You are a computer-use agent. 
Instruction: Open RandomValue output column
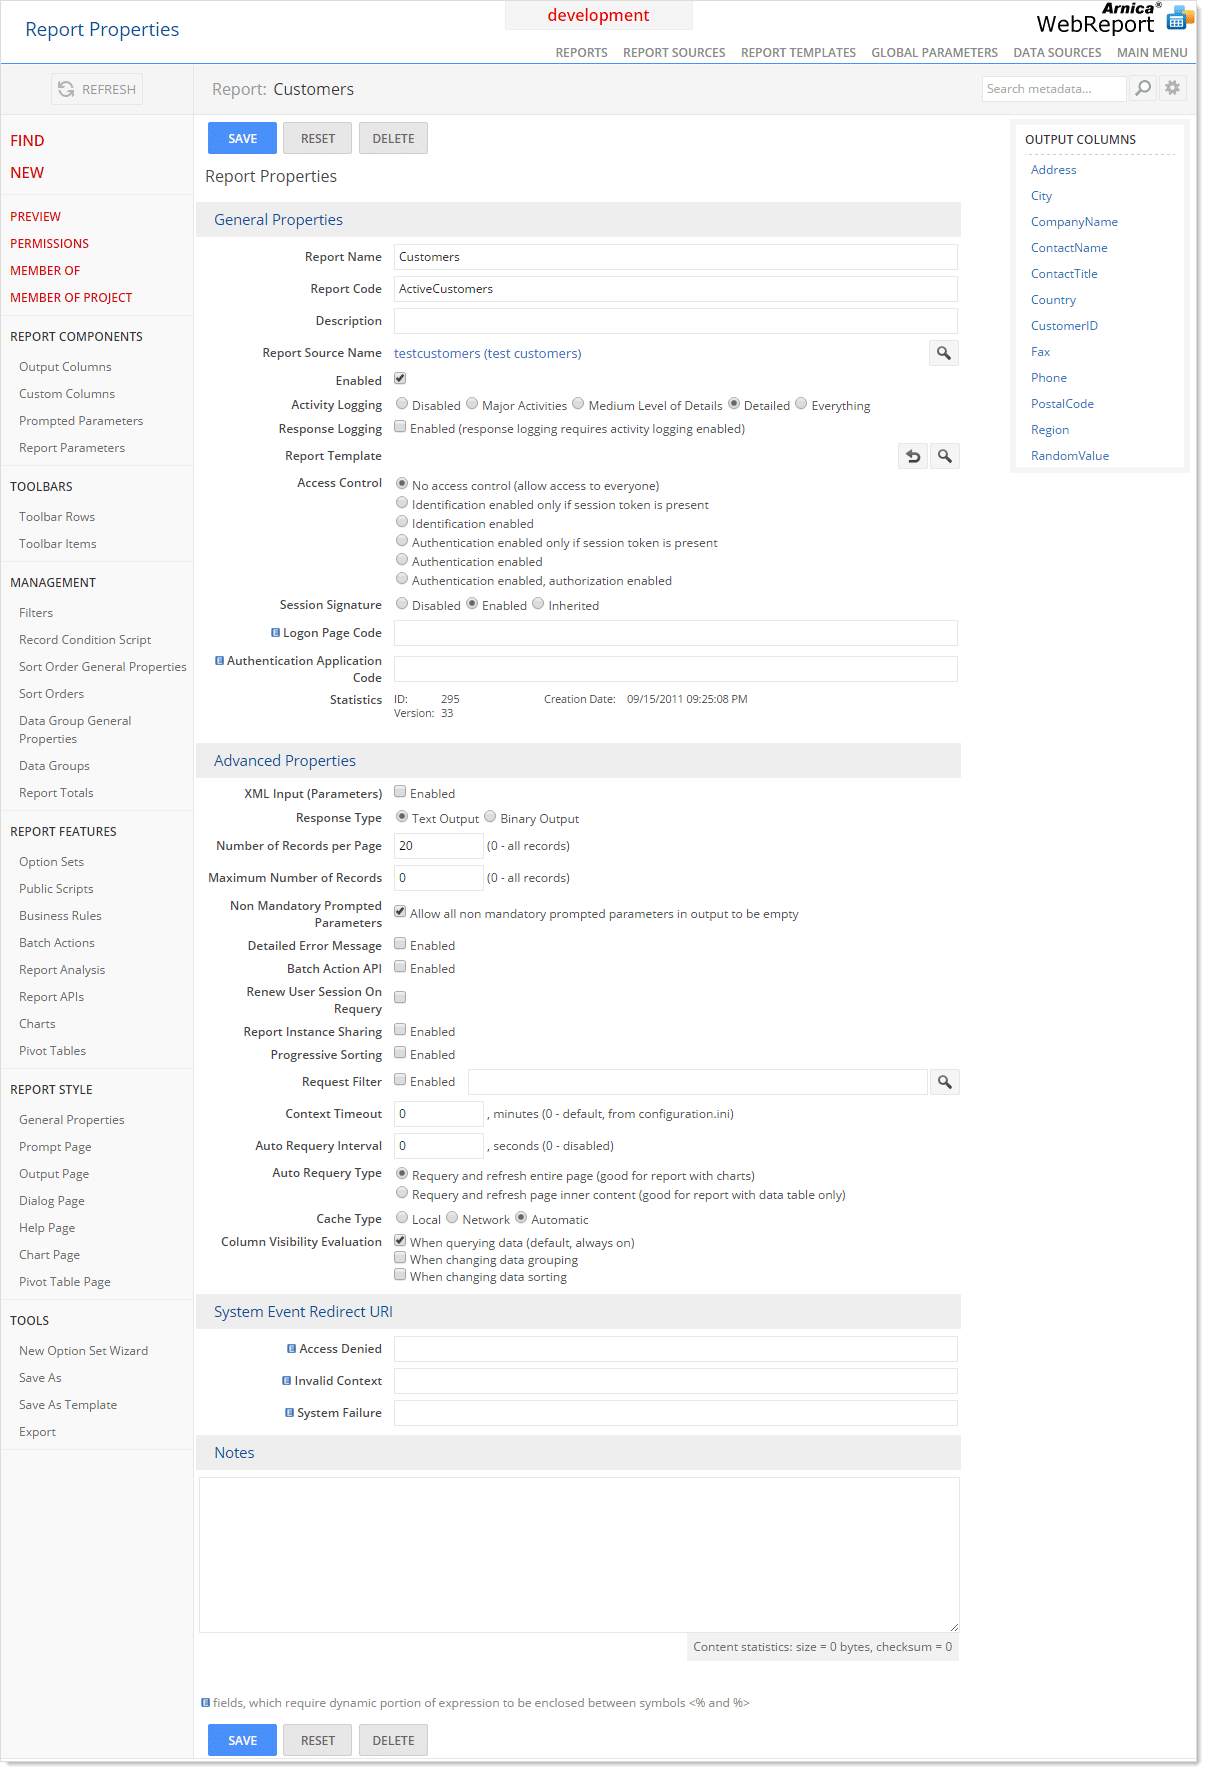(1070, 456)
